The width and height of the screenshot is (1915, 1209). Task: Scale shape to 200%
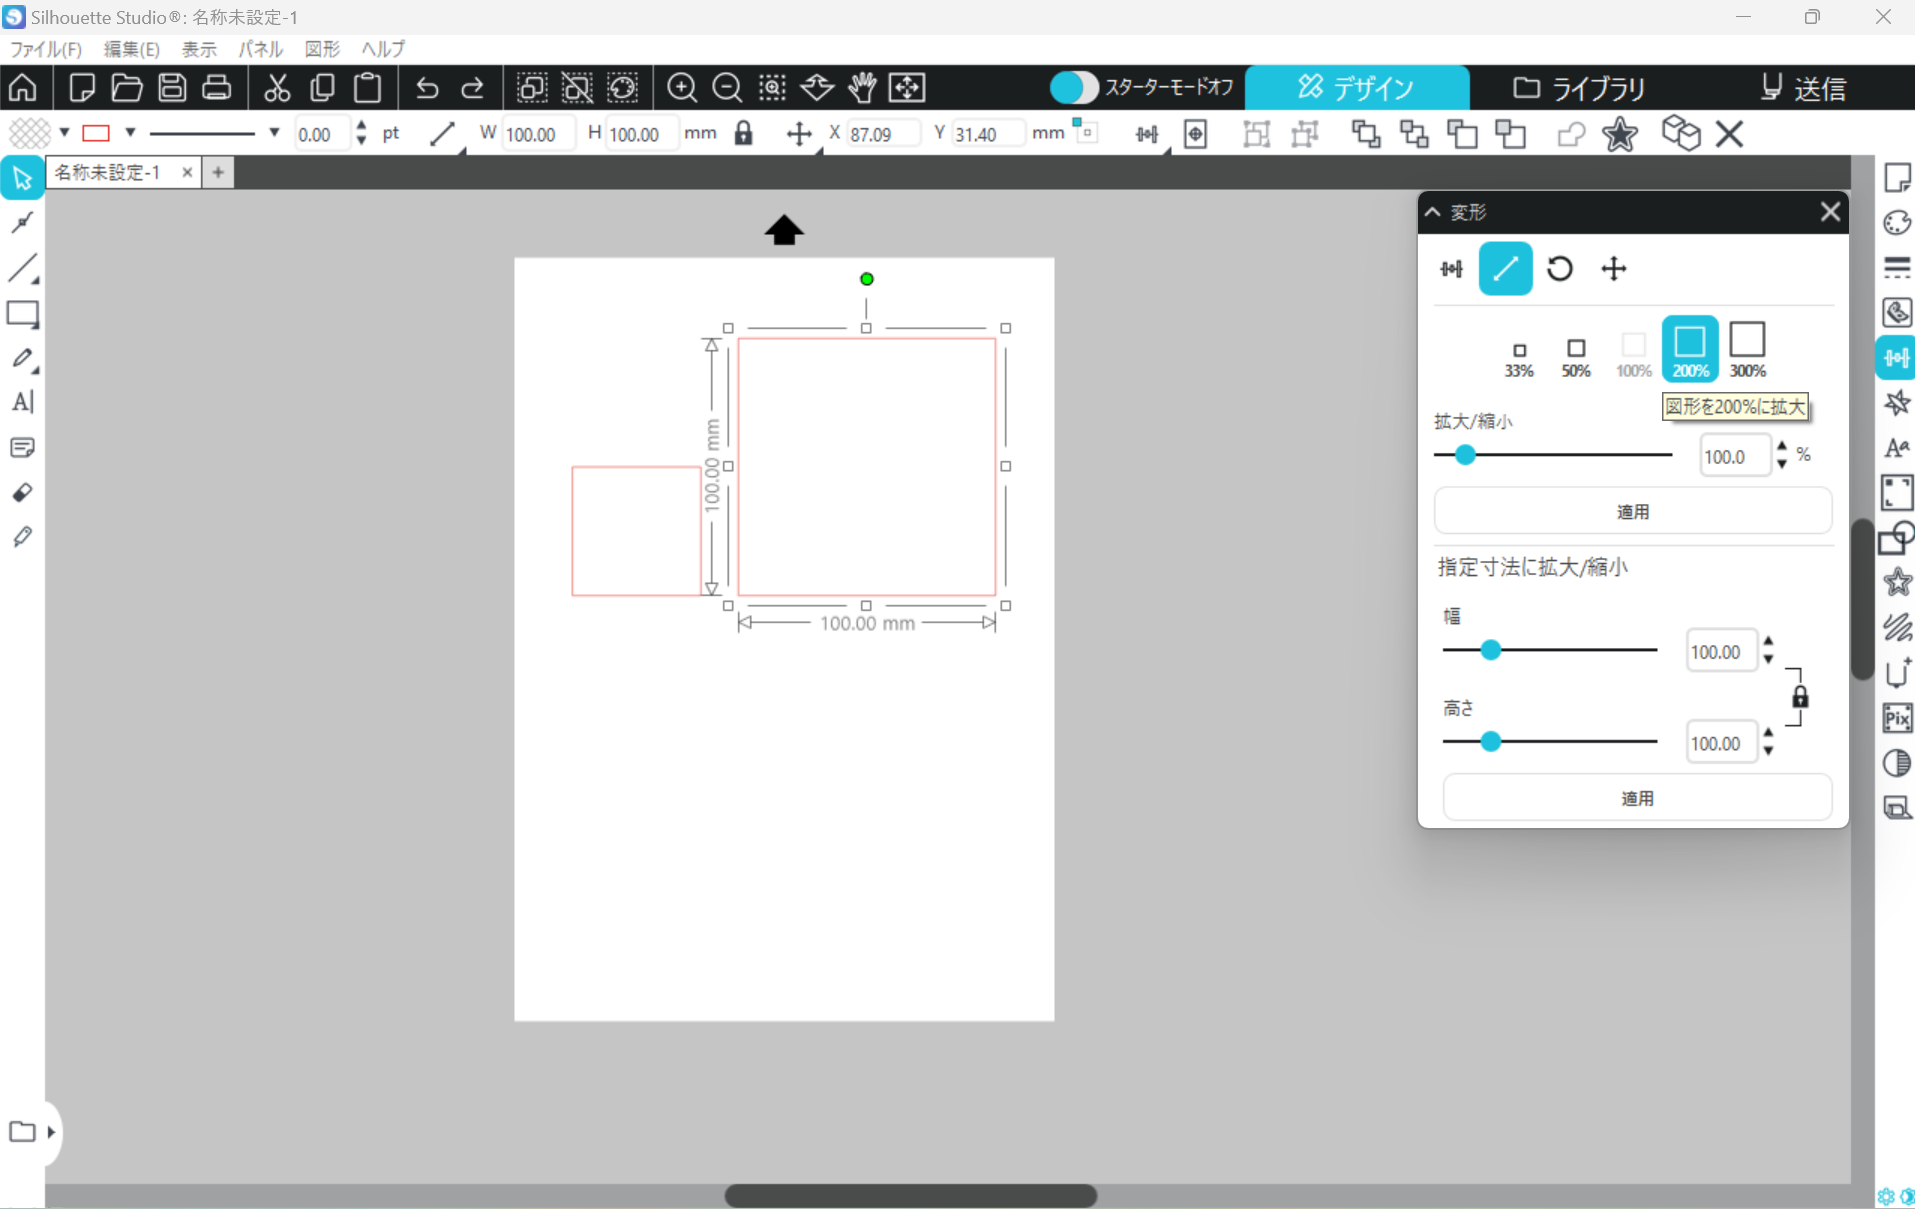pyautogui.click(x=1690, y=349)
